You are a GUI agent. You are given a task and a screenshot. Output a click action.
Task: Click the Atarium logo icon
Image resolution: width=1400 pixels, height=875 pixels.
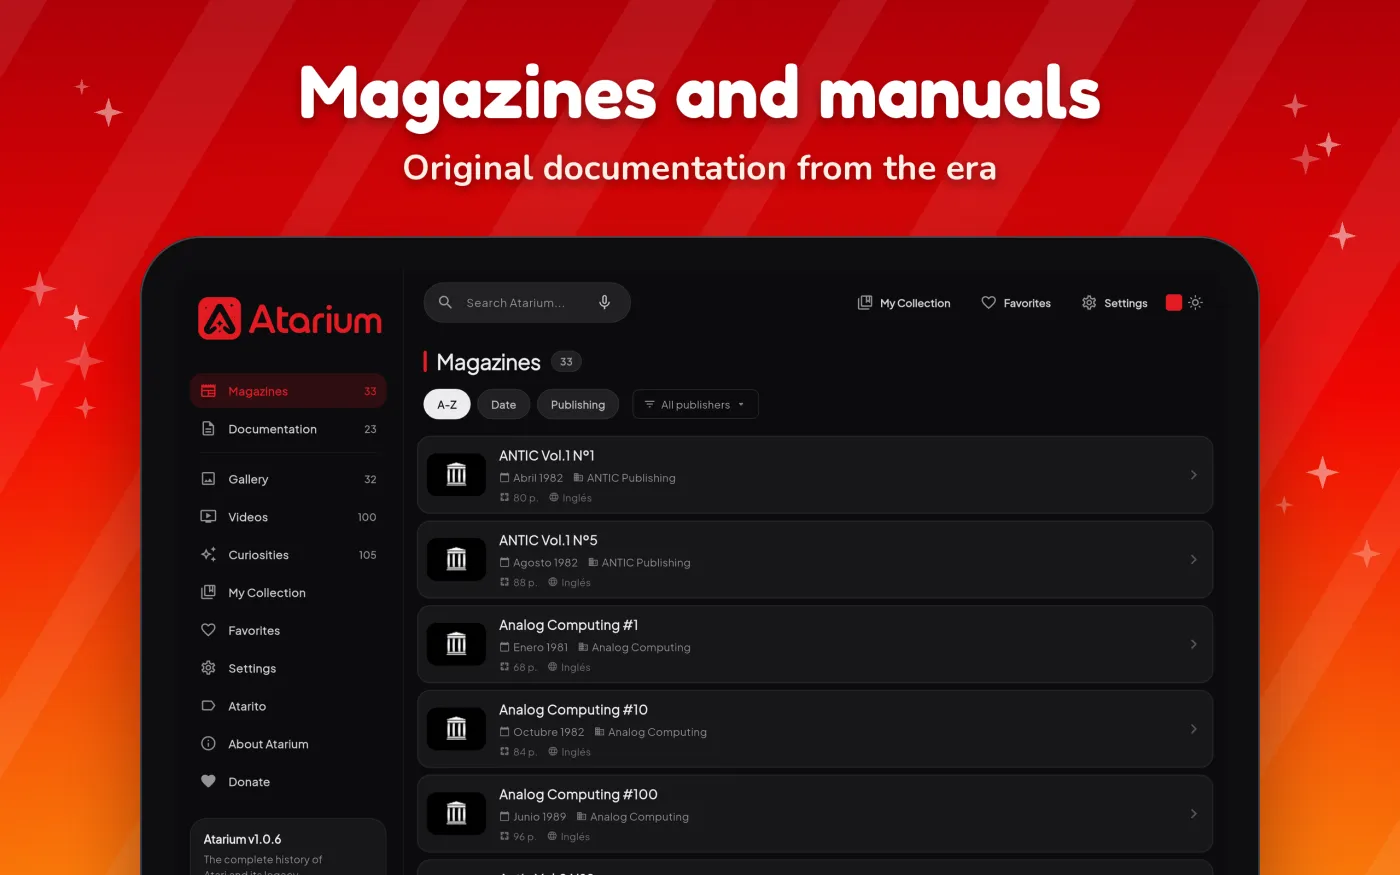point(219,319)
